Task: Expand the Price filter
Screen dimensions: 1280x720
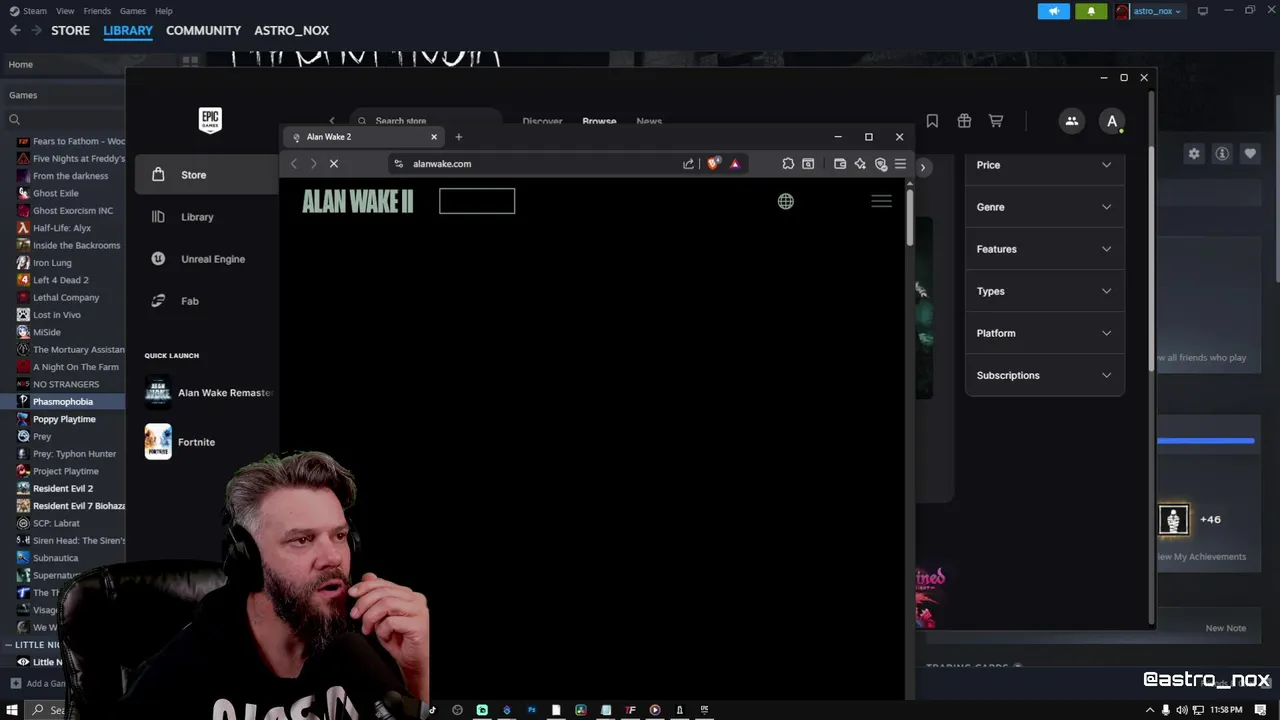Action: (1044, 165)
